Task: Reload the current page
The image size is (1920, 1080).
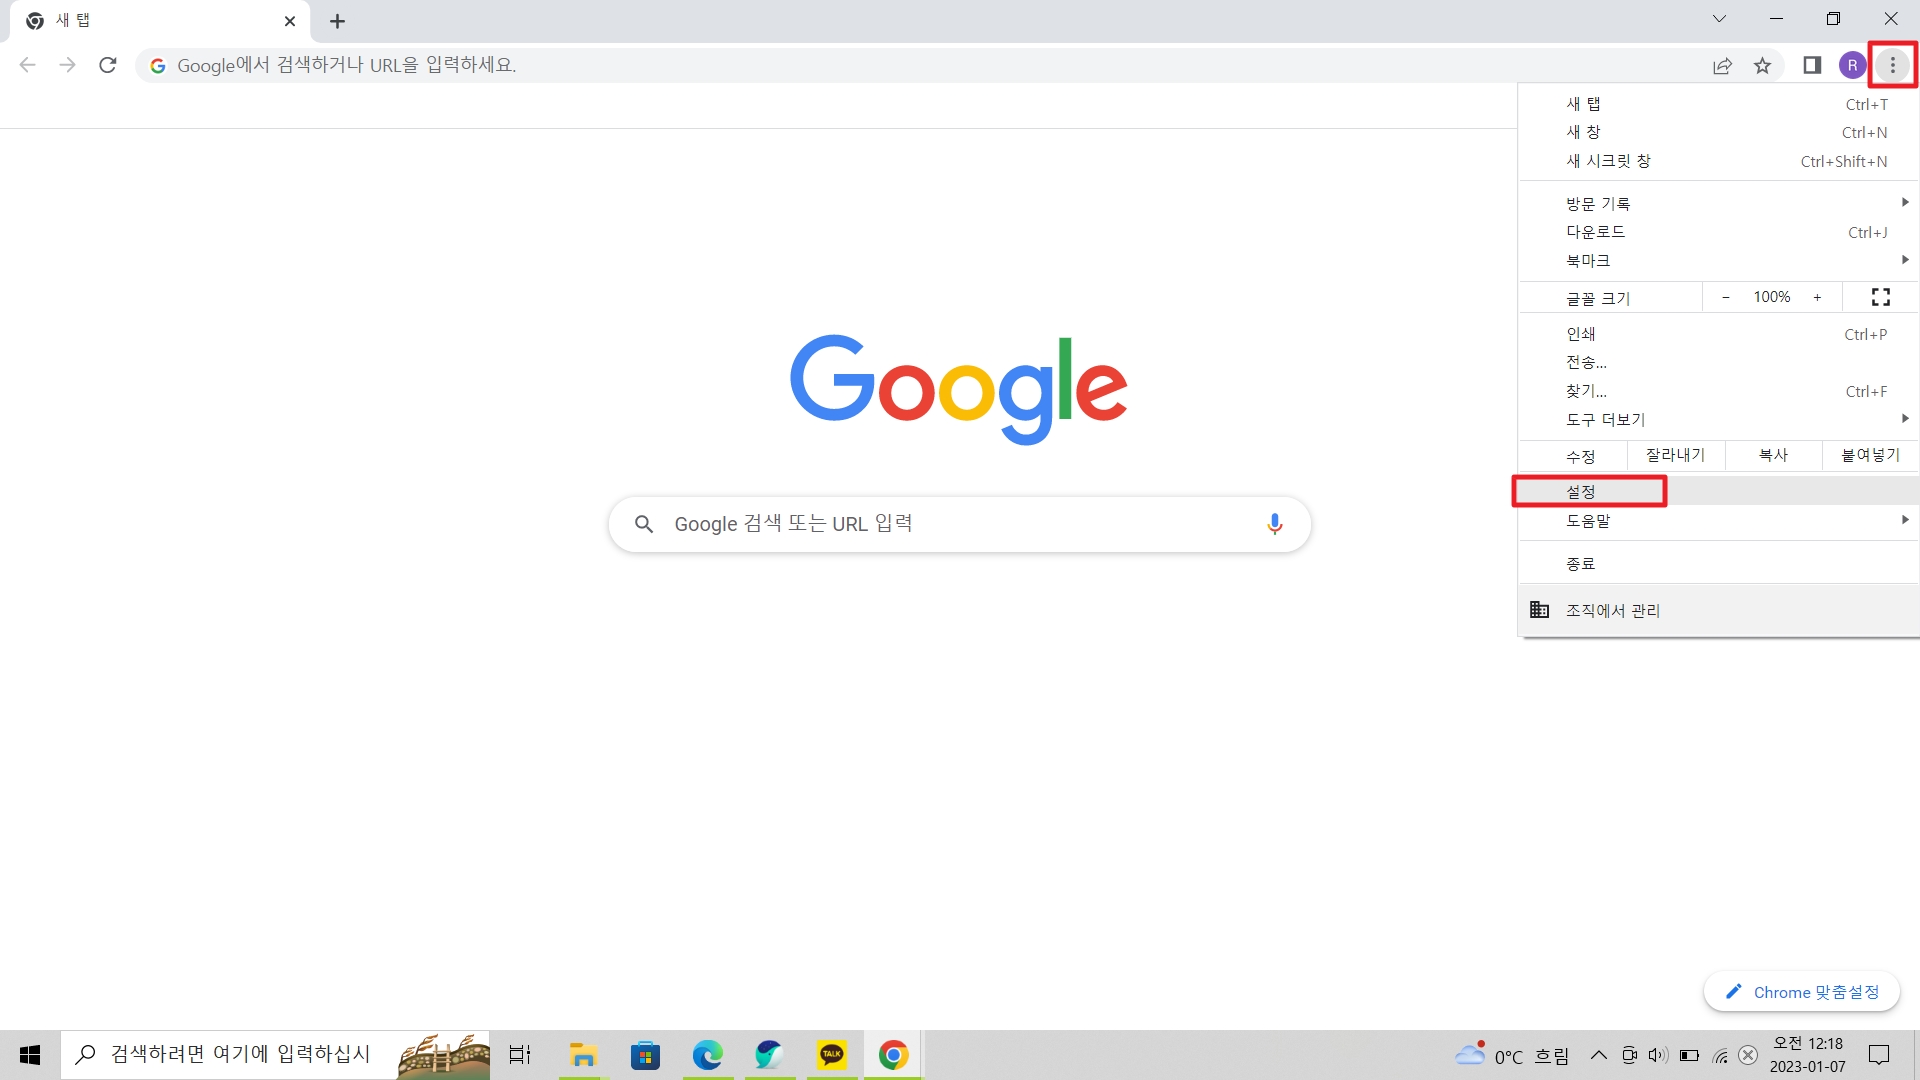Action: pos(108,65)
